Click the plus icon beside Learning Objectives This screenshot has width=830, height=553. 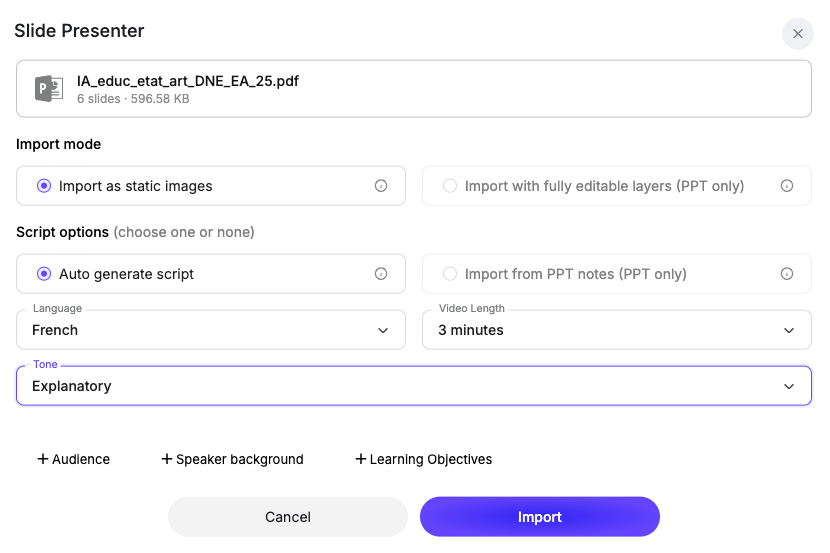(x=360, y=459)
